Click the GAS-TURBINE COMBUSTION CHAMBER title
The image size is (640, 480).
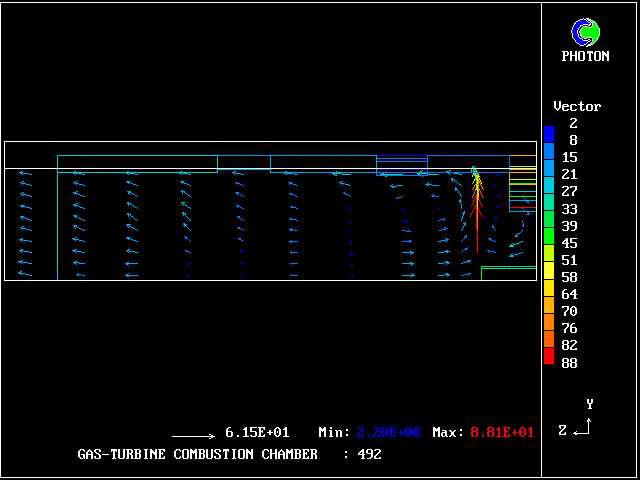tap(197, 454)
